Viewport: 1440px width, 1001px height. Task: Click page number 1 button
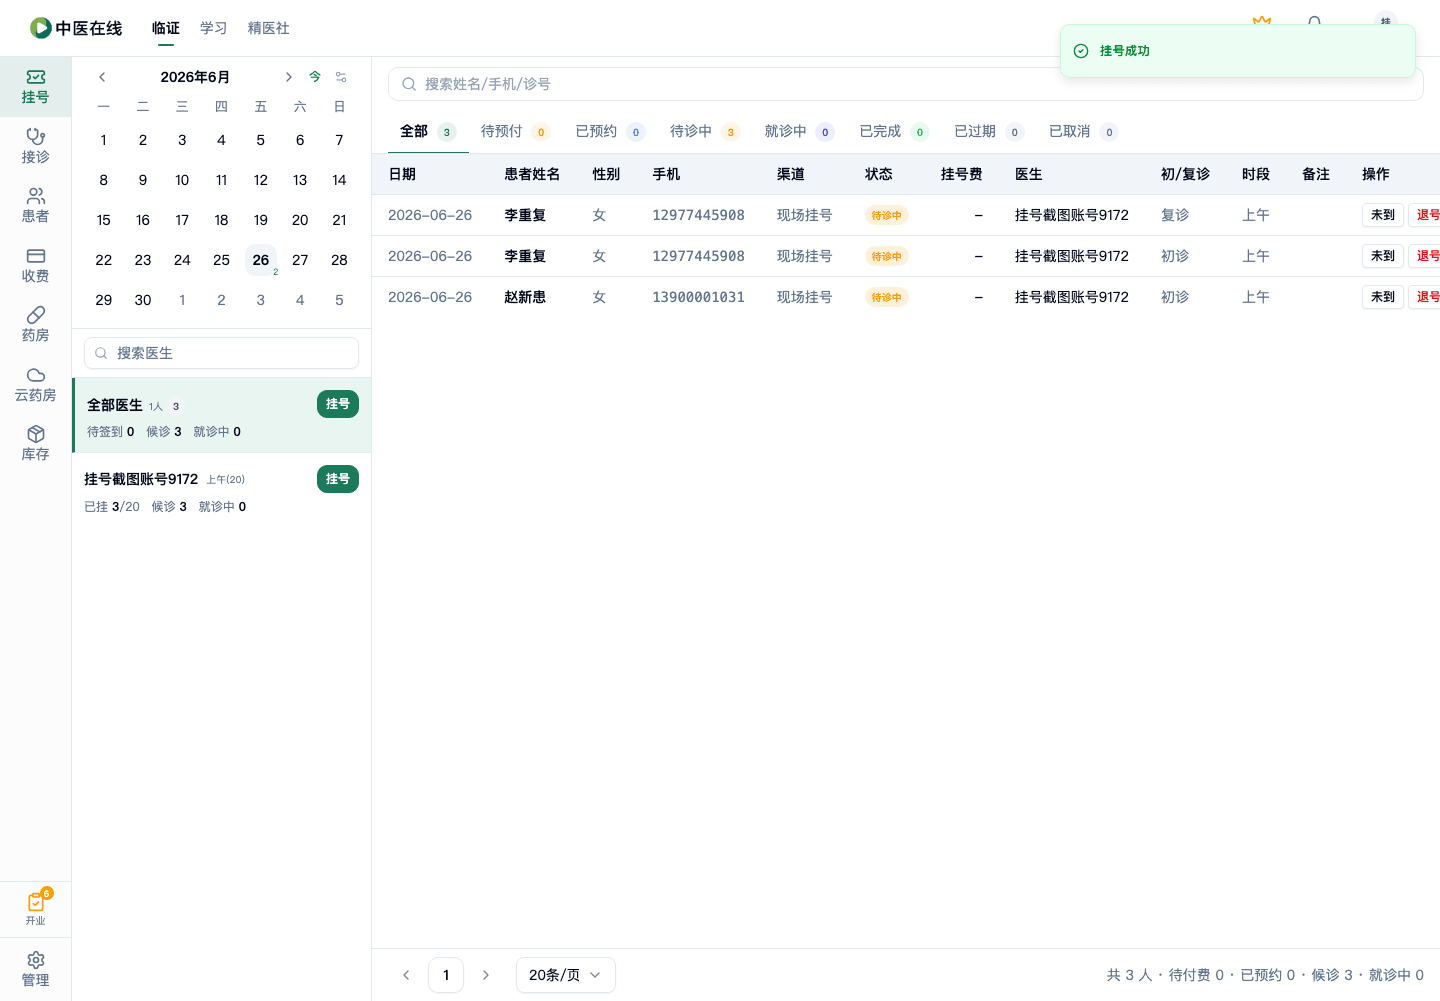(446, 975)
